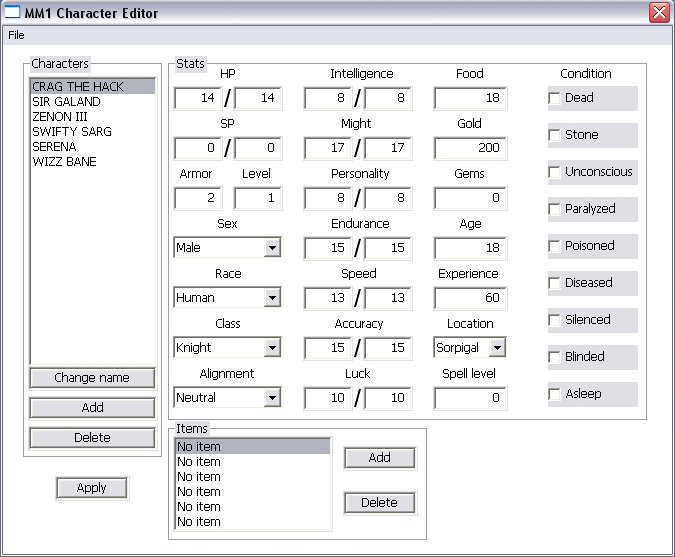The image size is (675, 557).
Task: Click Add button under Characters list
Action: [92, 408]
